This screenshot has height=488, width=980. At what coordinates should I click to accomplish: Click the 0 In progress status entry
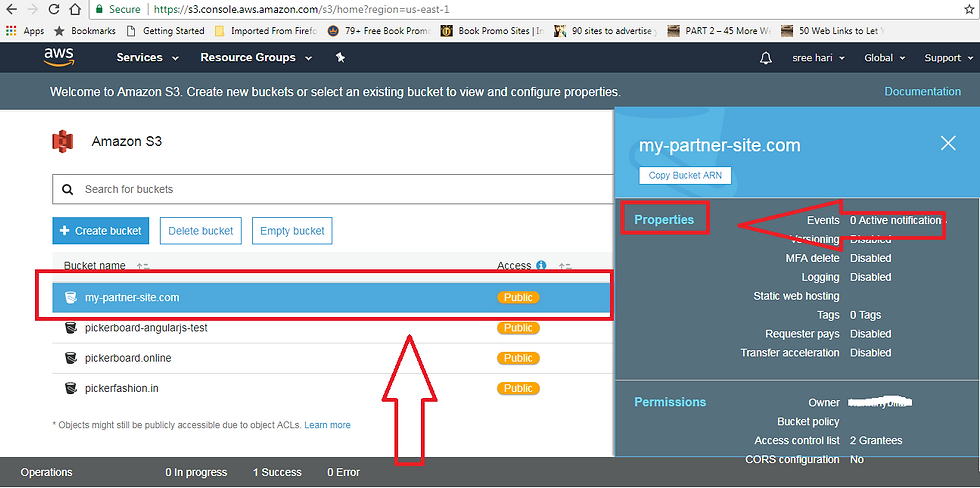(x=196, y=472)
